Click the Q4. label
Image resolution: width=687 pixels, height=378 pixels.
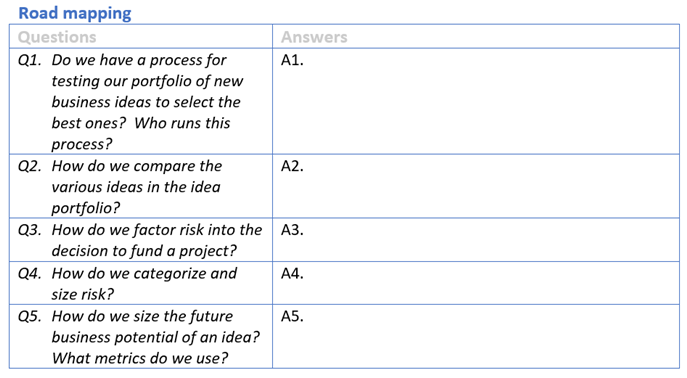pyautogui.click(x=29, y=273)
